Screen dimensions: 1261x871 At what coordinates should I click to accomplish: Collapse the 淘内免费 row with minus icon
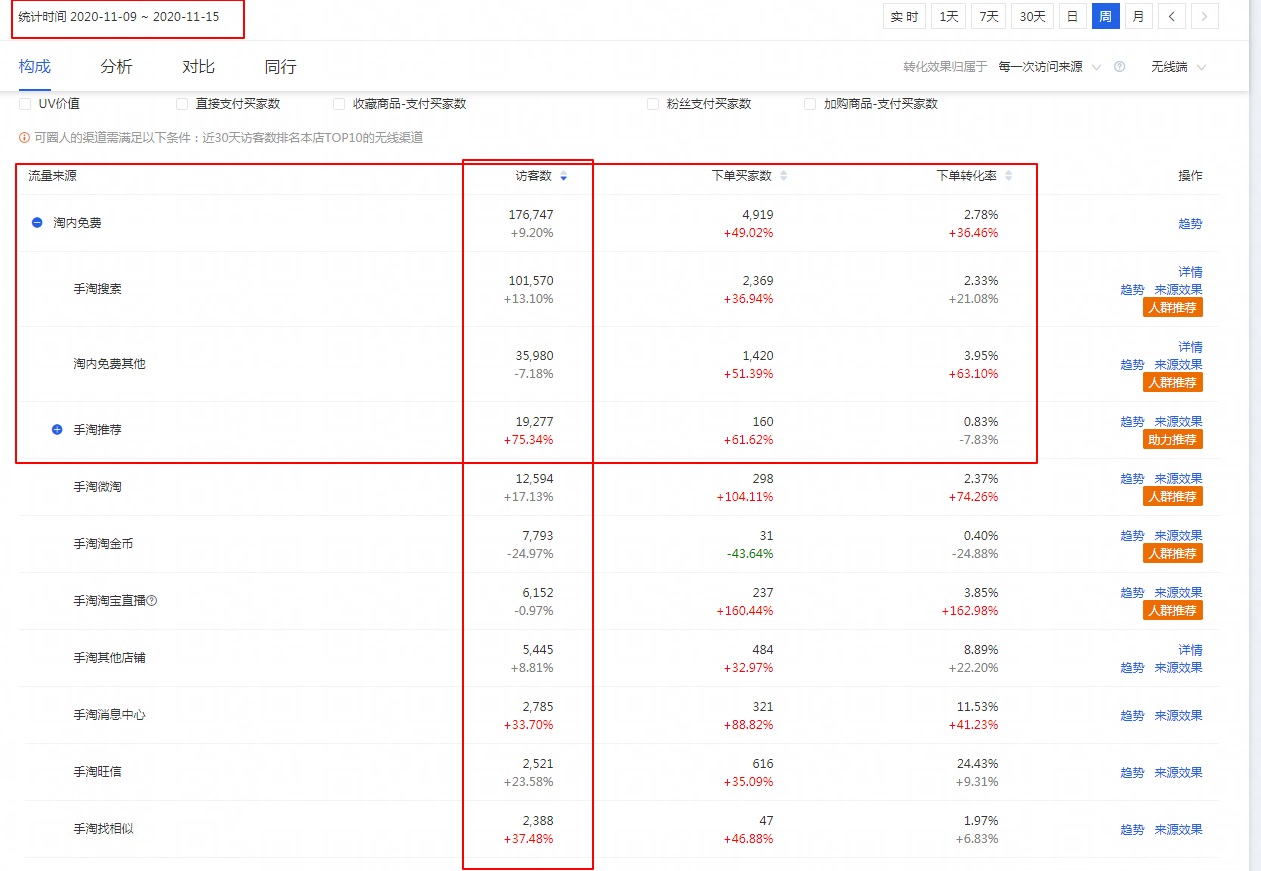point(37,223)
